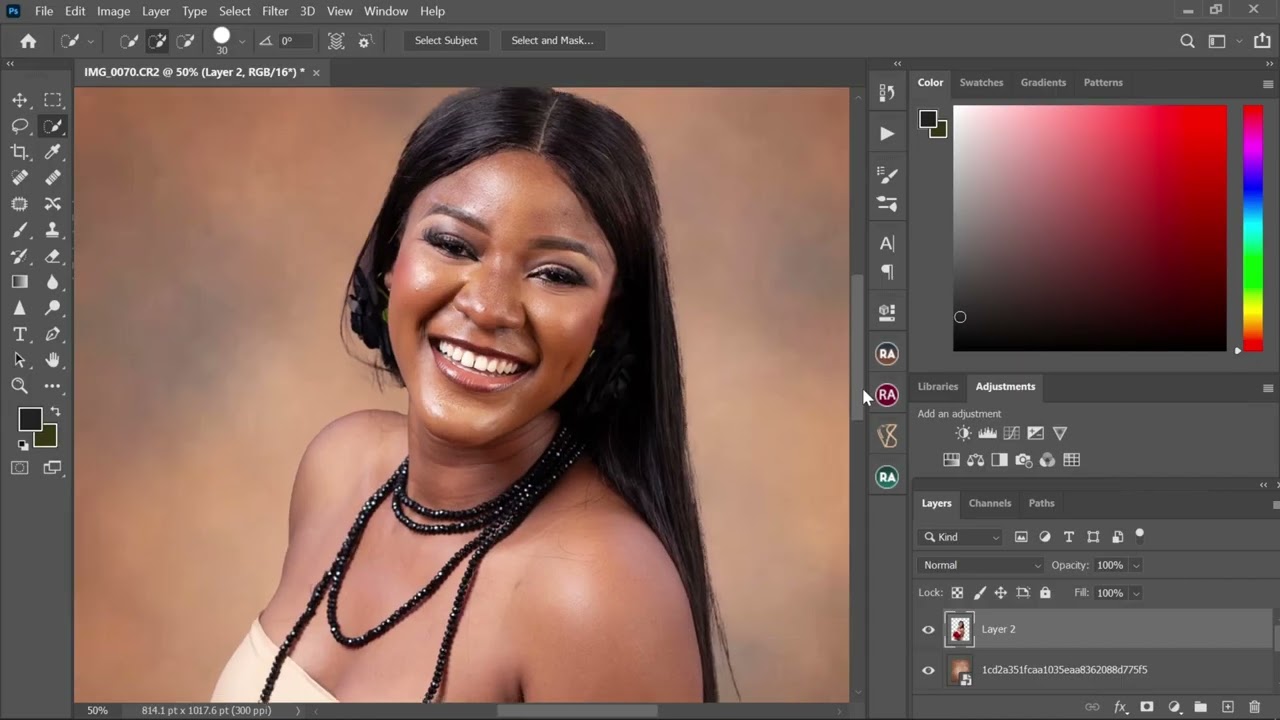Select the Eraser tool
This screenshot has width=1280, height=720.
(53, 256)
